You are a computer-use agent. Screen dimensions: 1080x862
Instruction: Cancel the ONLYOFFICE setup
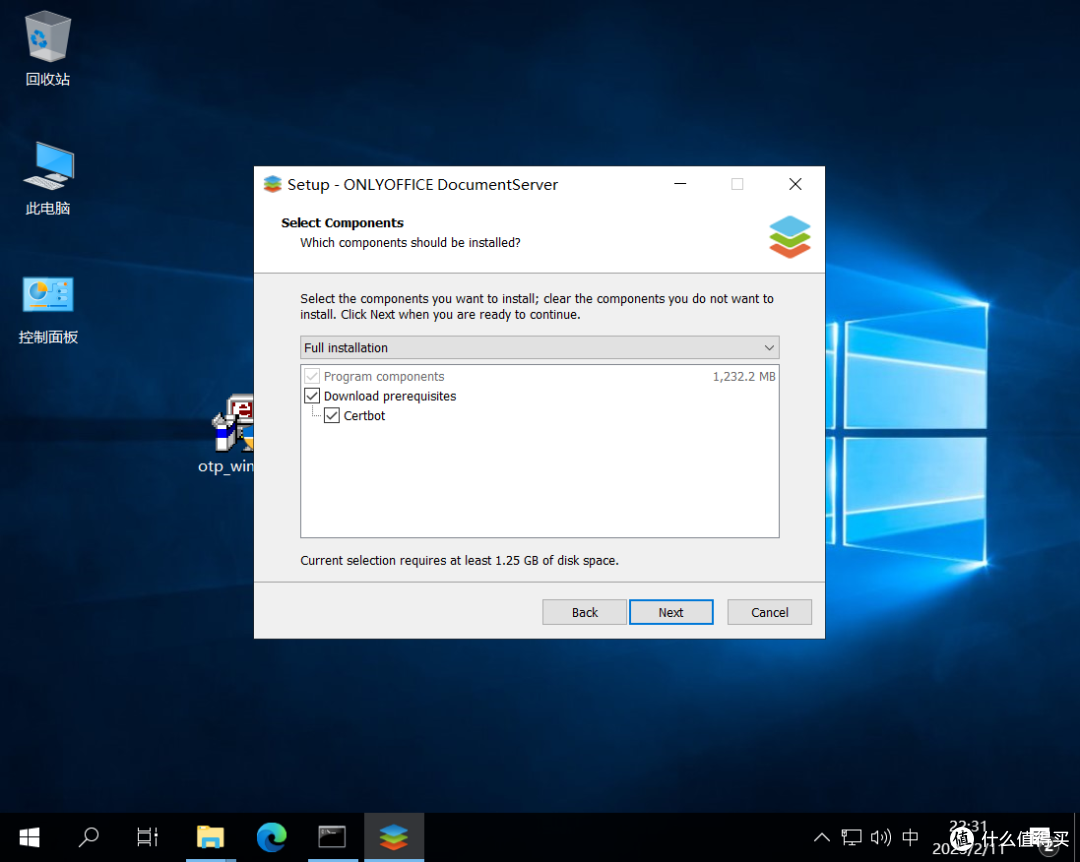(x=769, y=612)
